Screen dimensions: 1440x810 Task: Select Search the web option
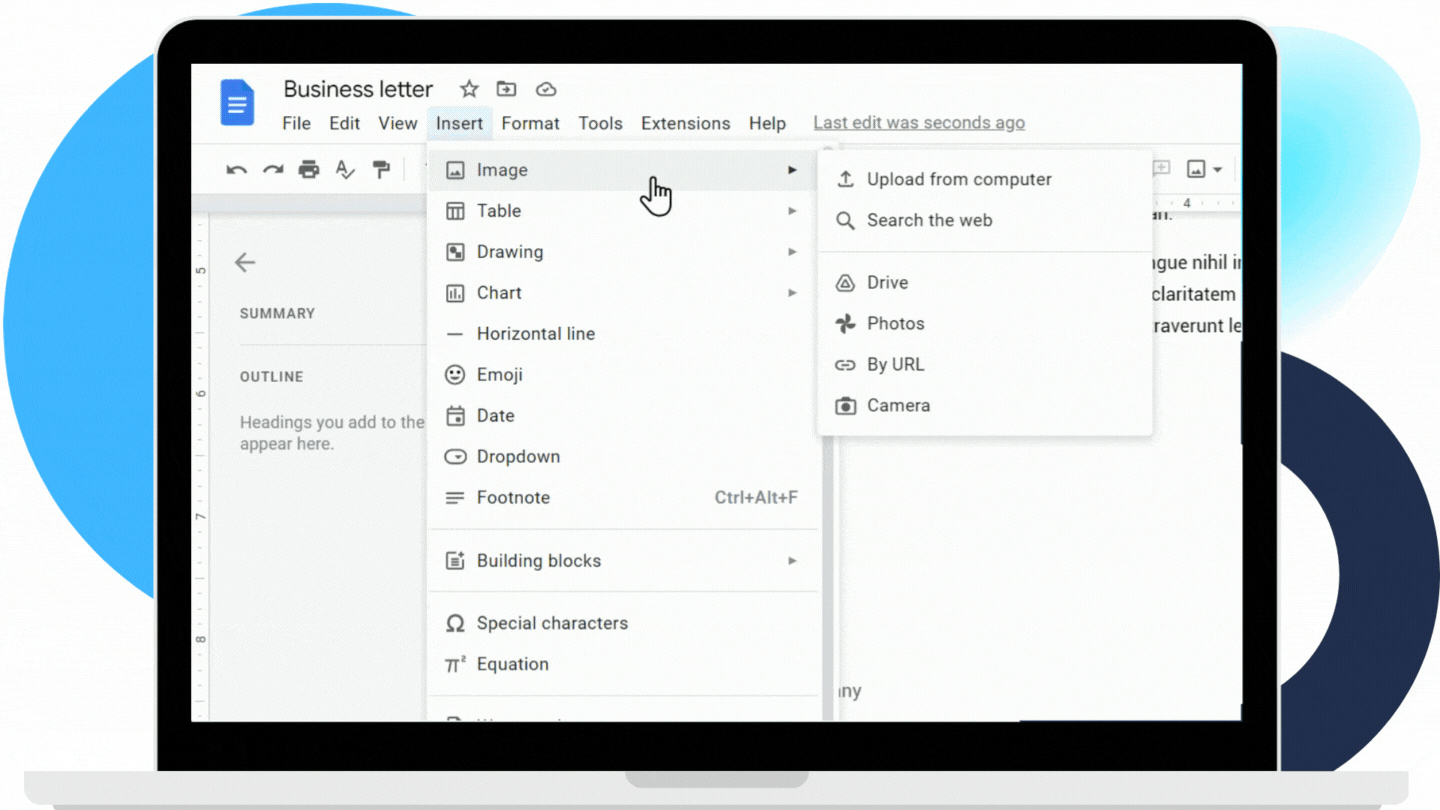[929, 220]
